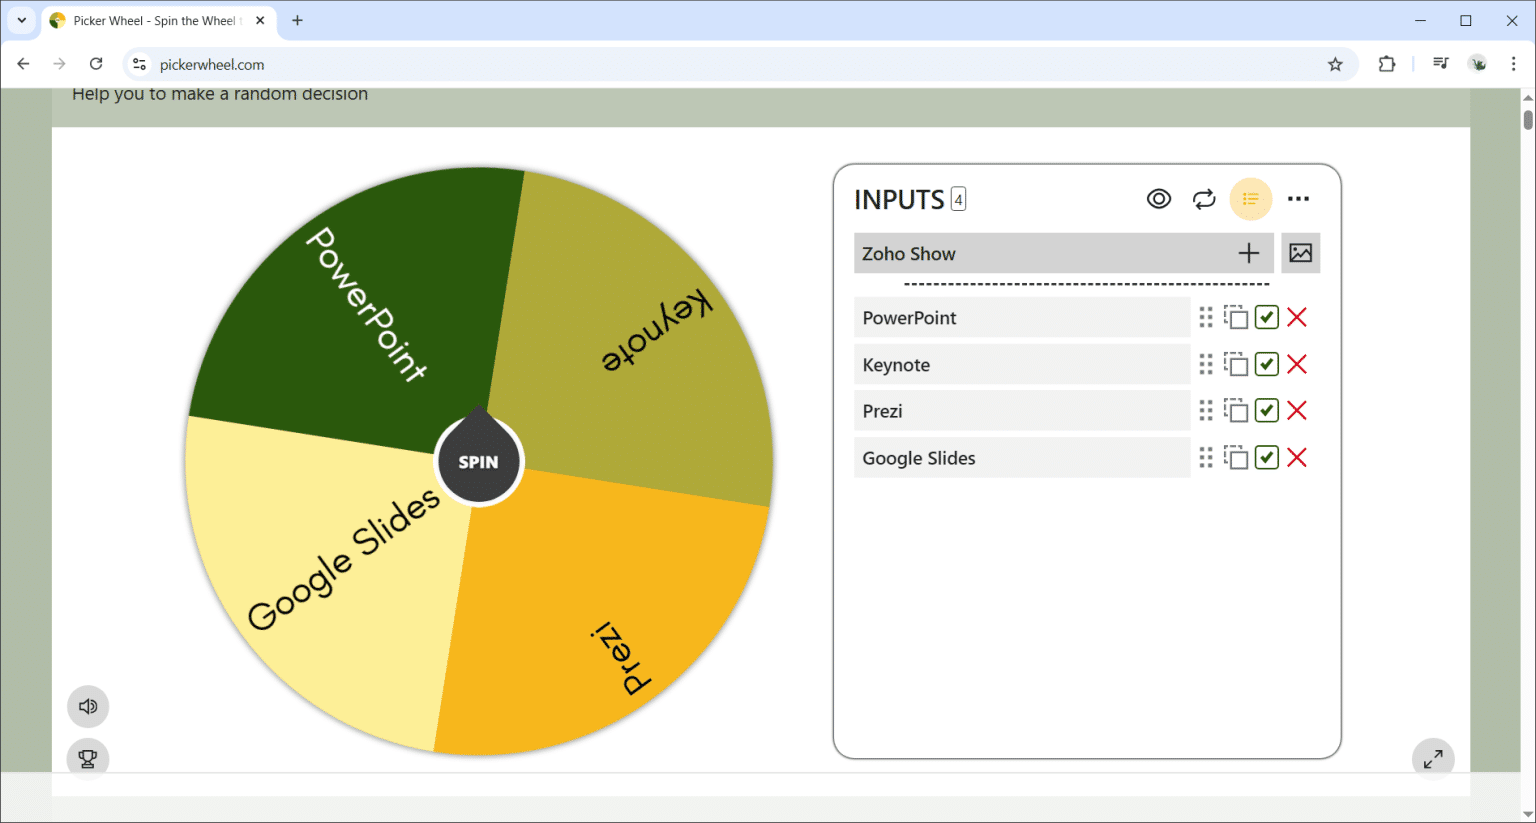The width and height of the screenshot is (1536, 823).
Task: Click the hide inputs eye icon
Action: point(1158,198)
